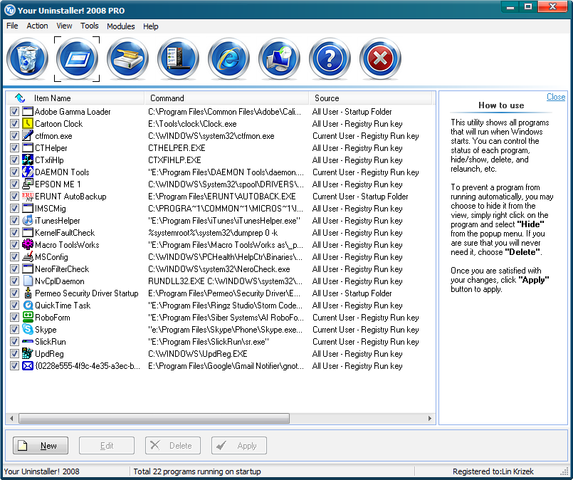Select the C:\WINDOWS\UpdReg.EXE command text

pos(198,354)
